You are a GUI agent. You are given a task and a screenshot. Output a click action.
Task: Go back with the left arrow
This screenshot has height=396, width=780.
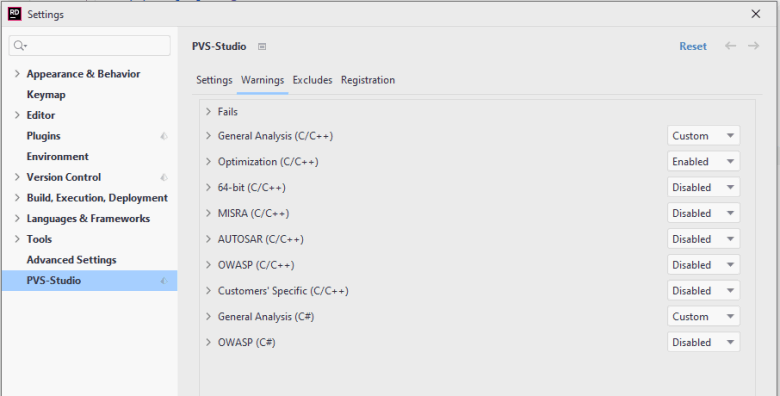click(x=730, y=46)
